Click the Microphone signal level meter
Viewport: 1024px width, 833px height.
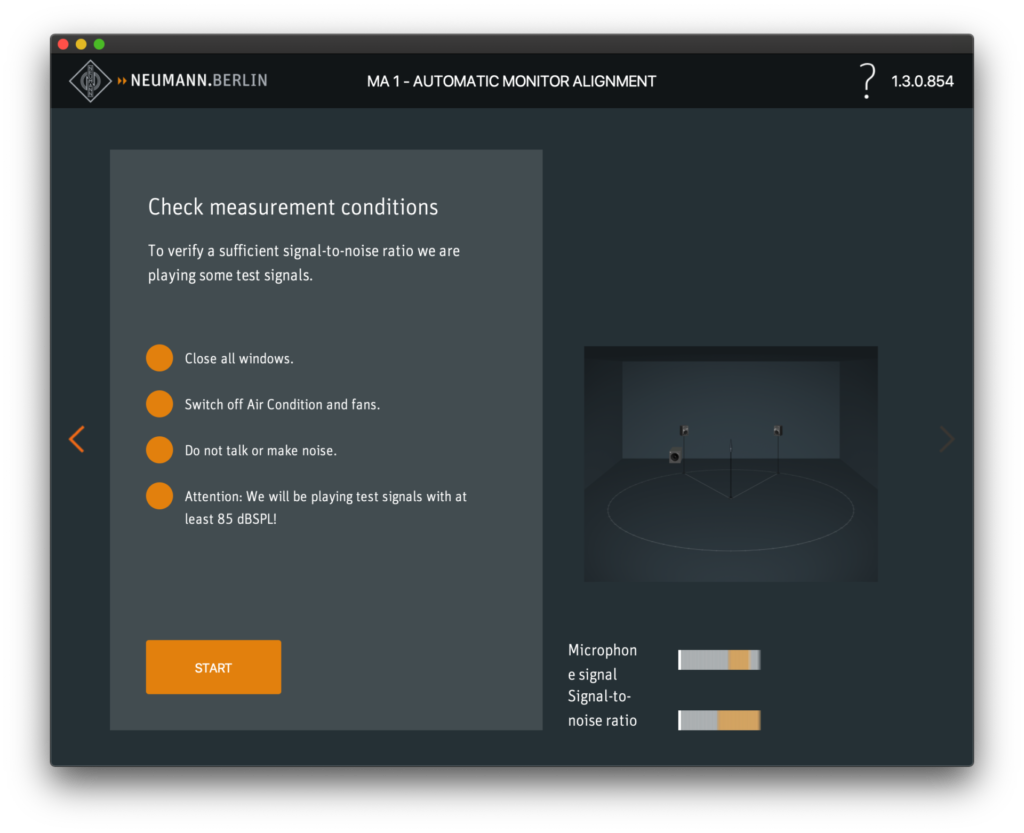(719, 660)
